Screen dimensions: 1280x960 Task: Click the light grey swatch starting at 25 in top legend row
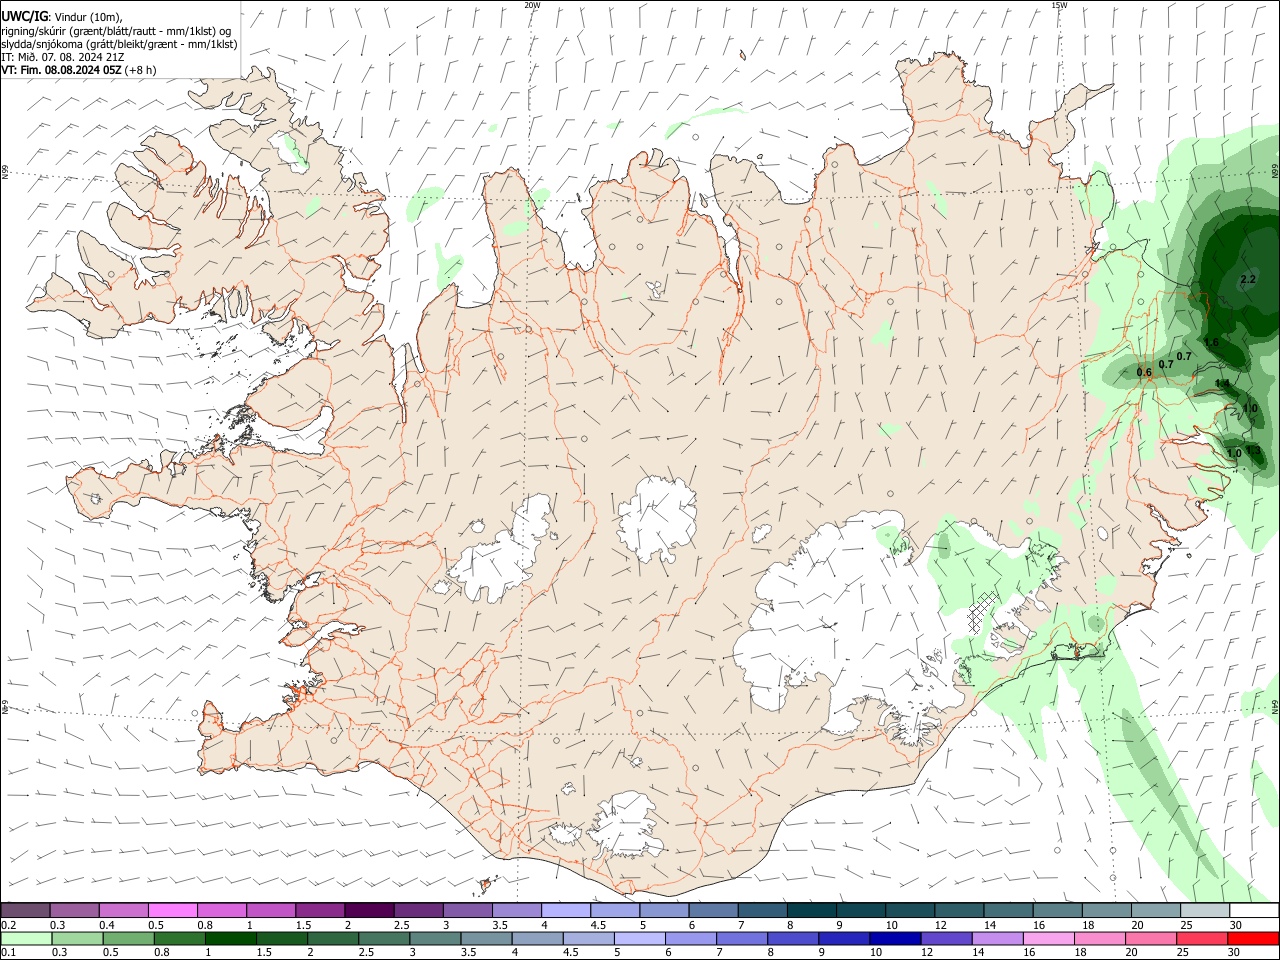click(x=1203, y=910)
